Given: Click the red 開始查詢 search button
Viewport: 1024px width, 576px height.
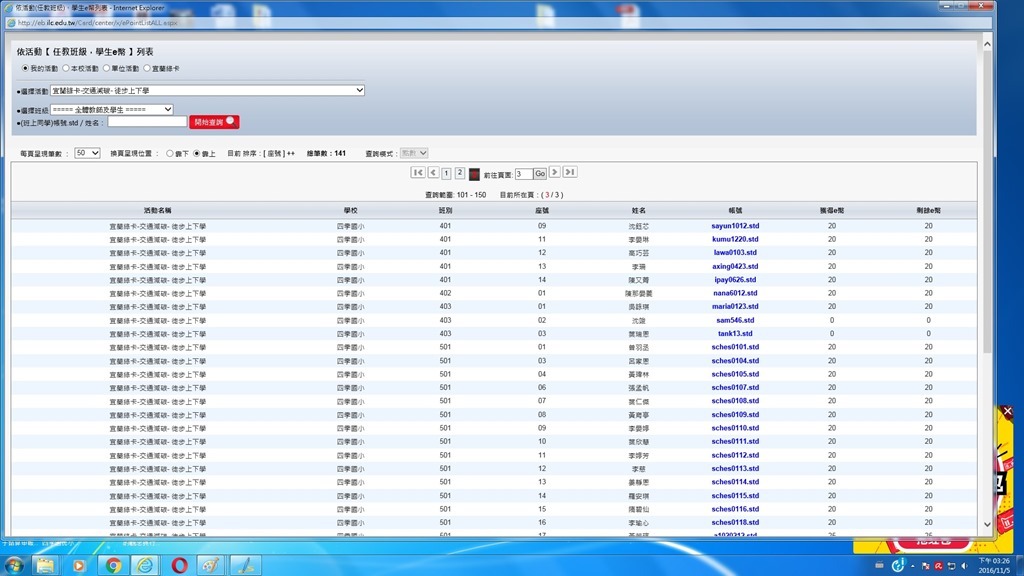Looking at the screenshot, I should click(x=214, y=122).
